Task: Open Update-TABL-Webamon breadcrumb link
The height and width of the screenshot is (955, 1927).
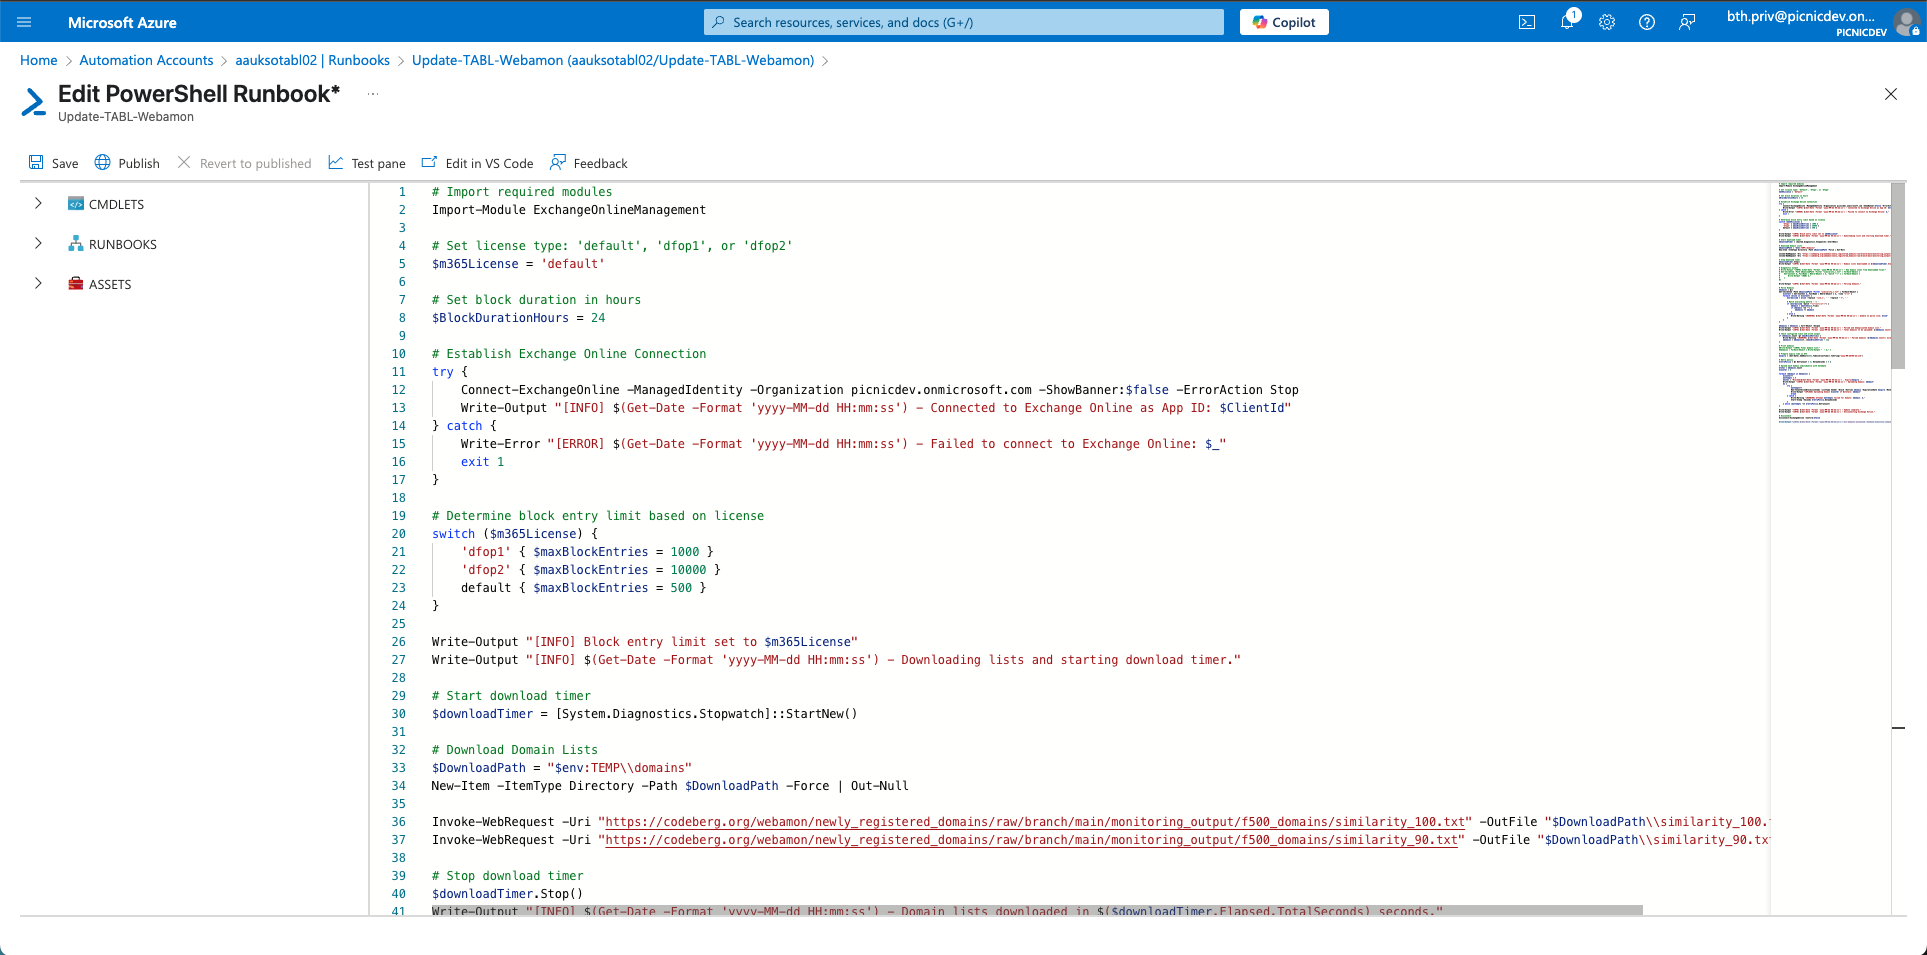Action: [x=613, y=60]
